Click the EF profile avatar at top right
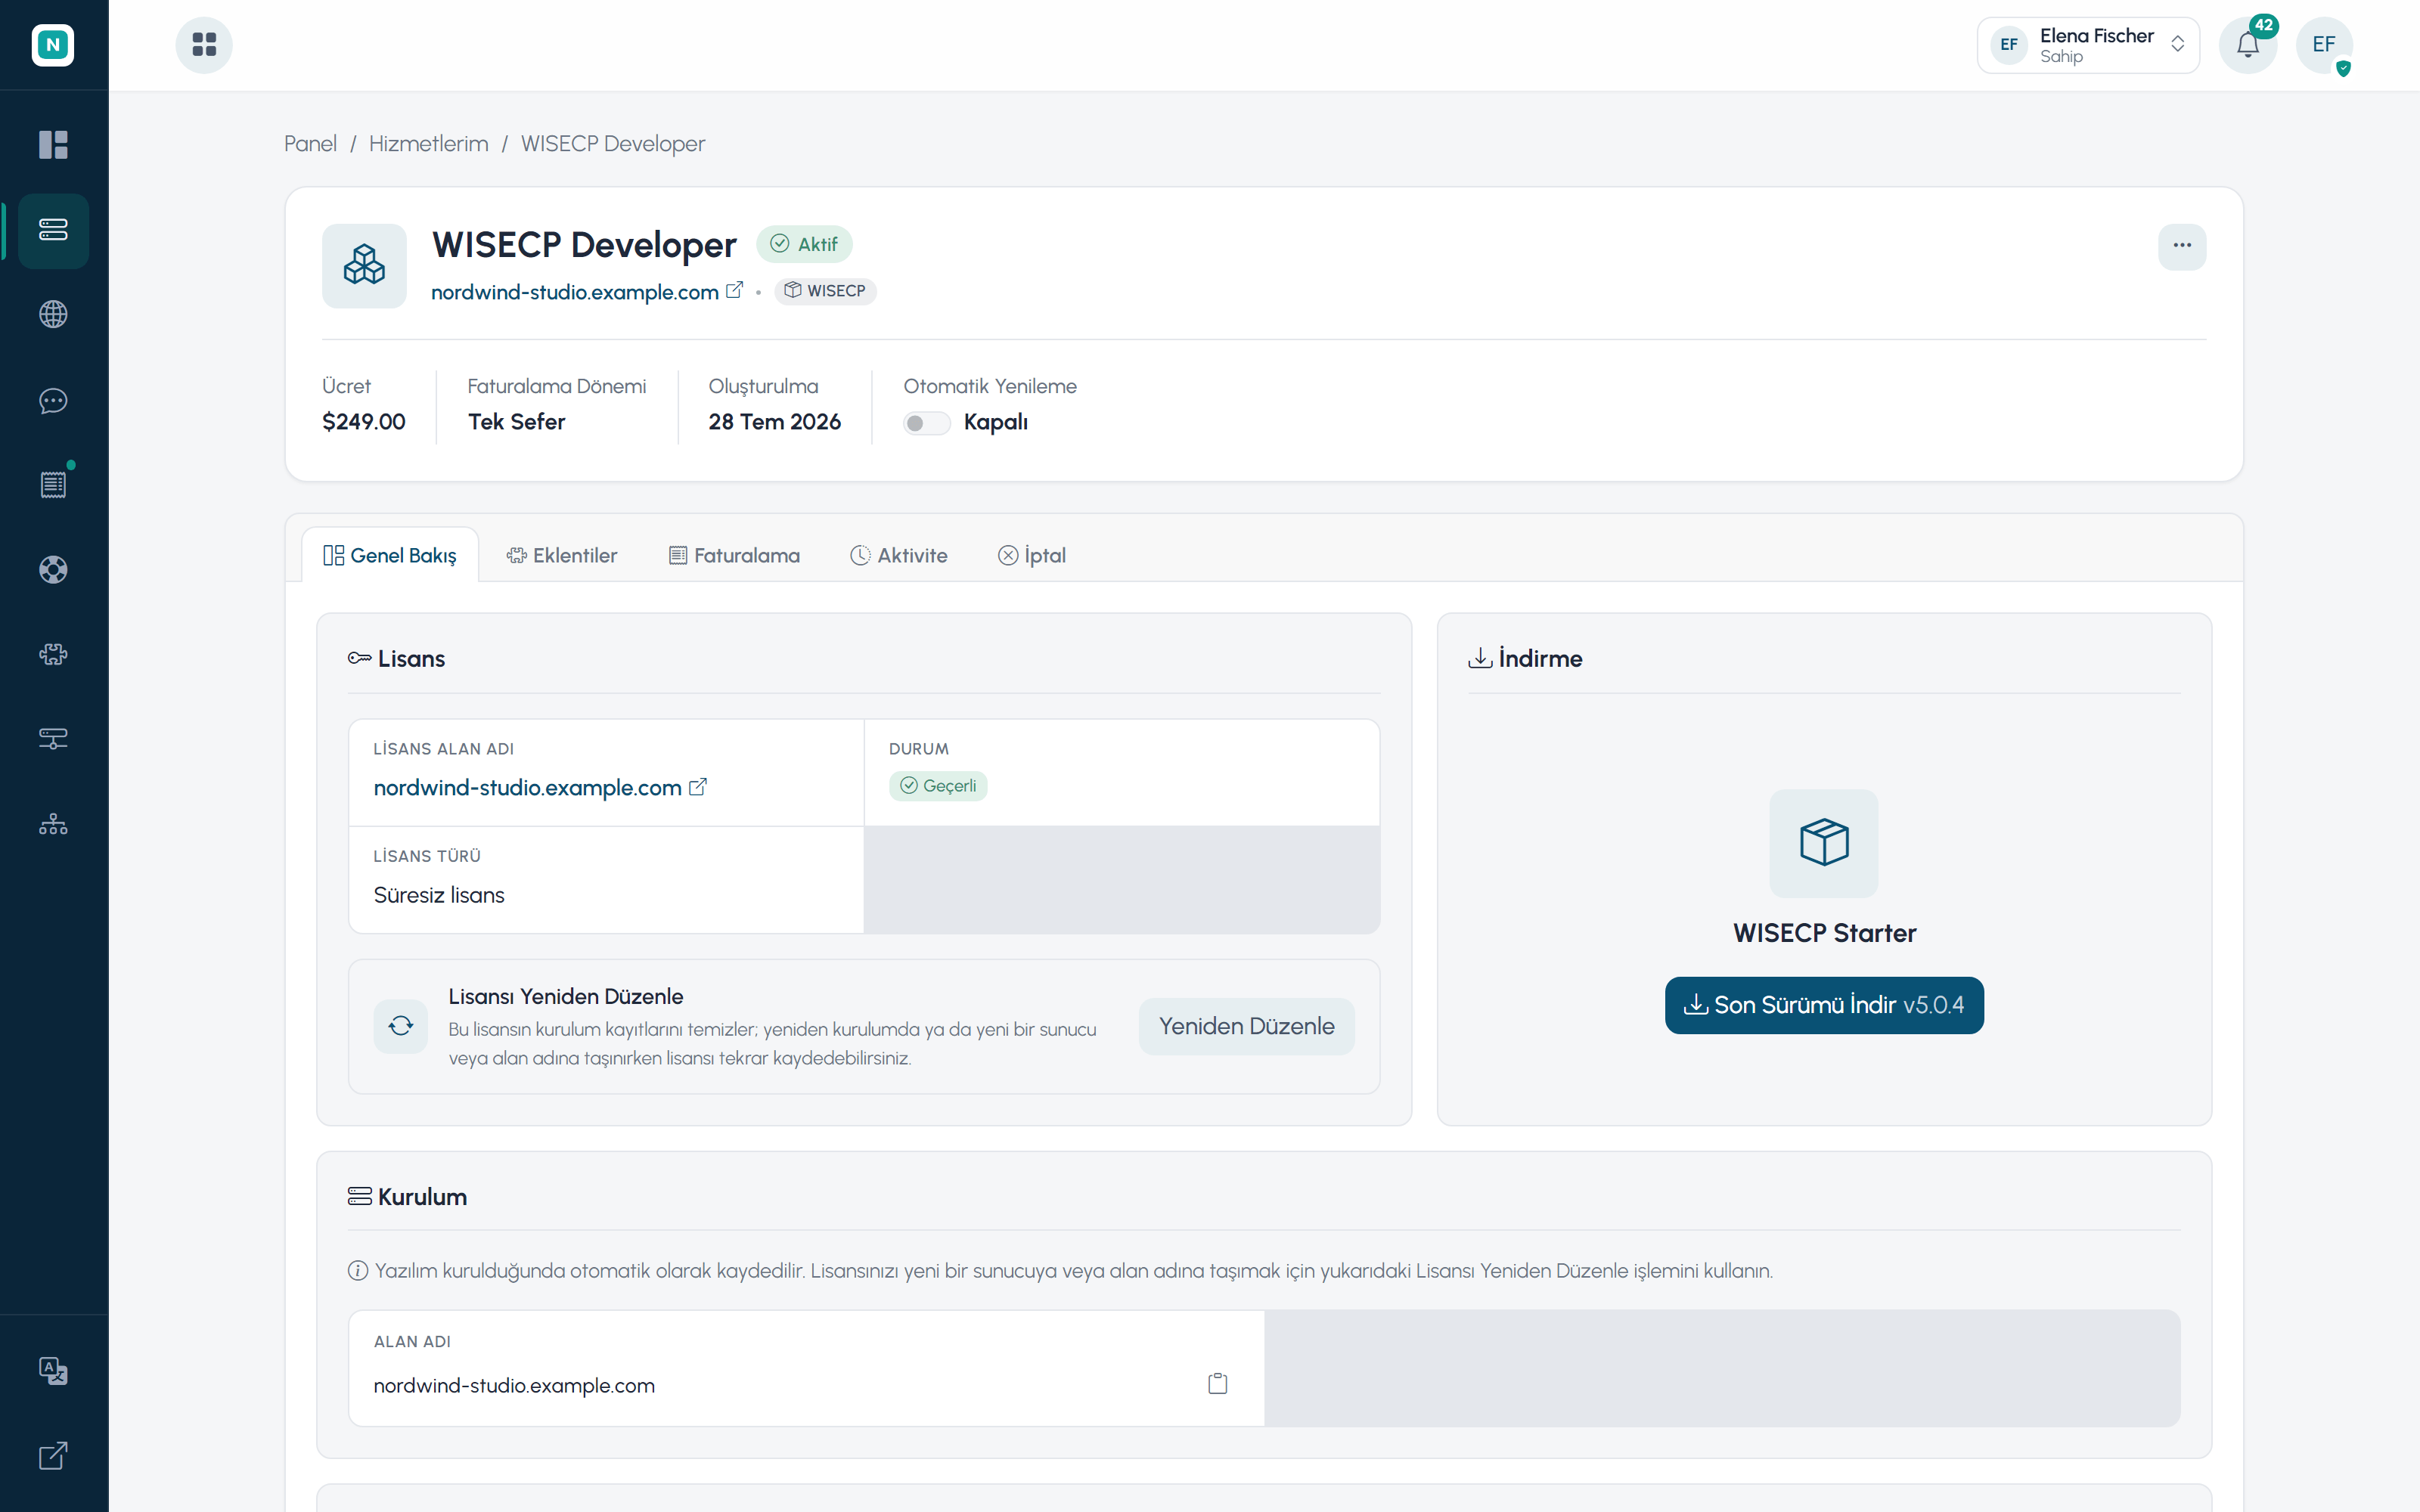The image size is (2420, 1512). click(2324, 45)
